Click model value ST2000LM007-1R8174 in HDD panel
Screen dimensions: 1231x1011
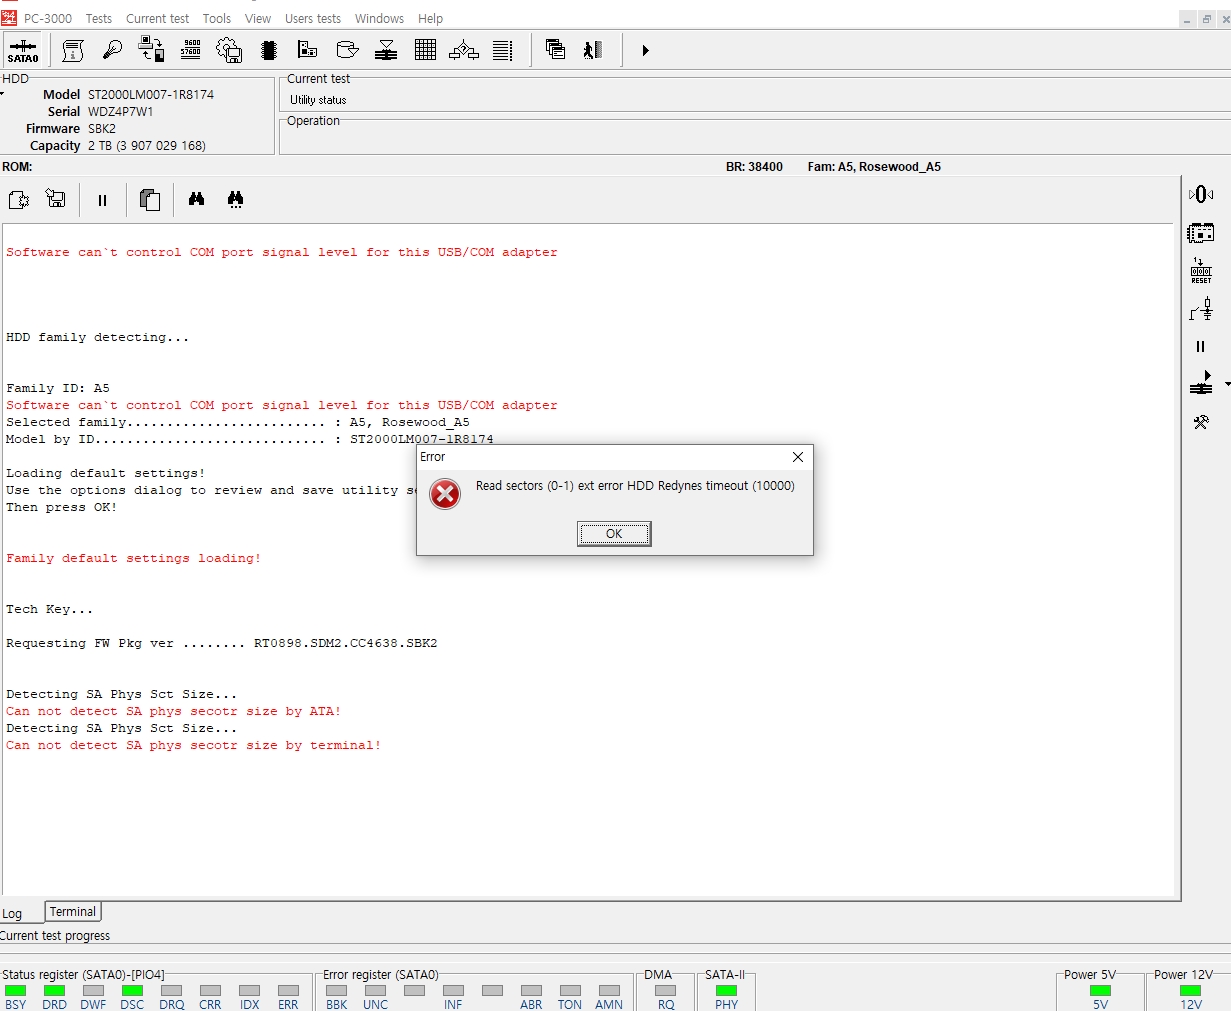pyautogui.click(x=151, y=94)
